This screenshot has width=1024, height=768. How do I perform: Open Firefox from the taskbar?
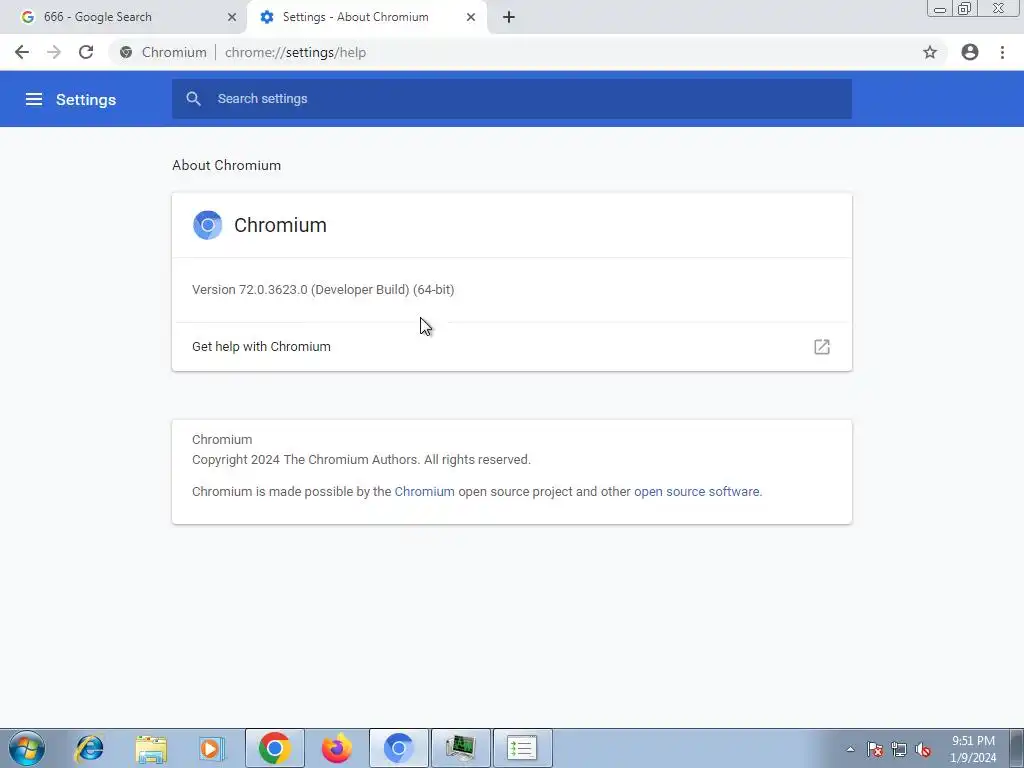point(337,748)
